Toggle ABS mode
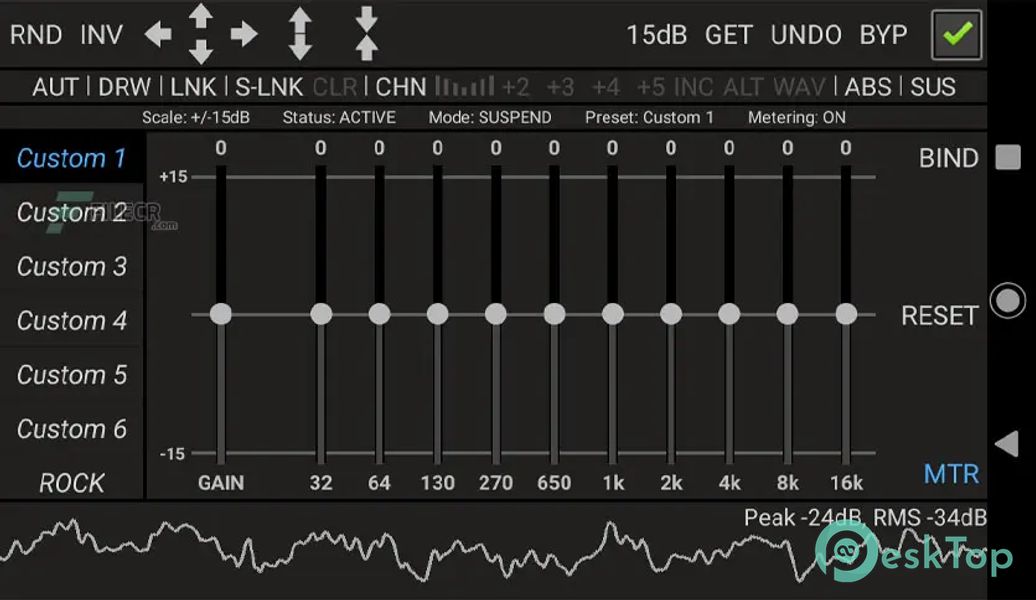The width and height of the screenshot is (1036, 600). pyautogui.click(x=868, y=87)
